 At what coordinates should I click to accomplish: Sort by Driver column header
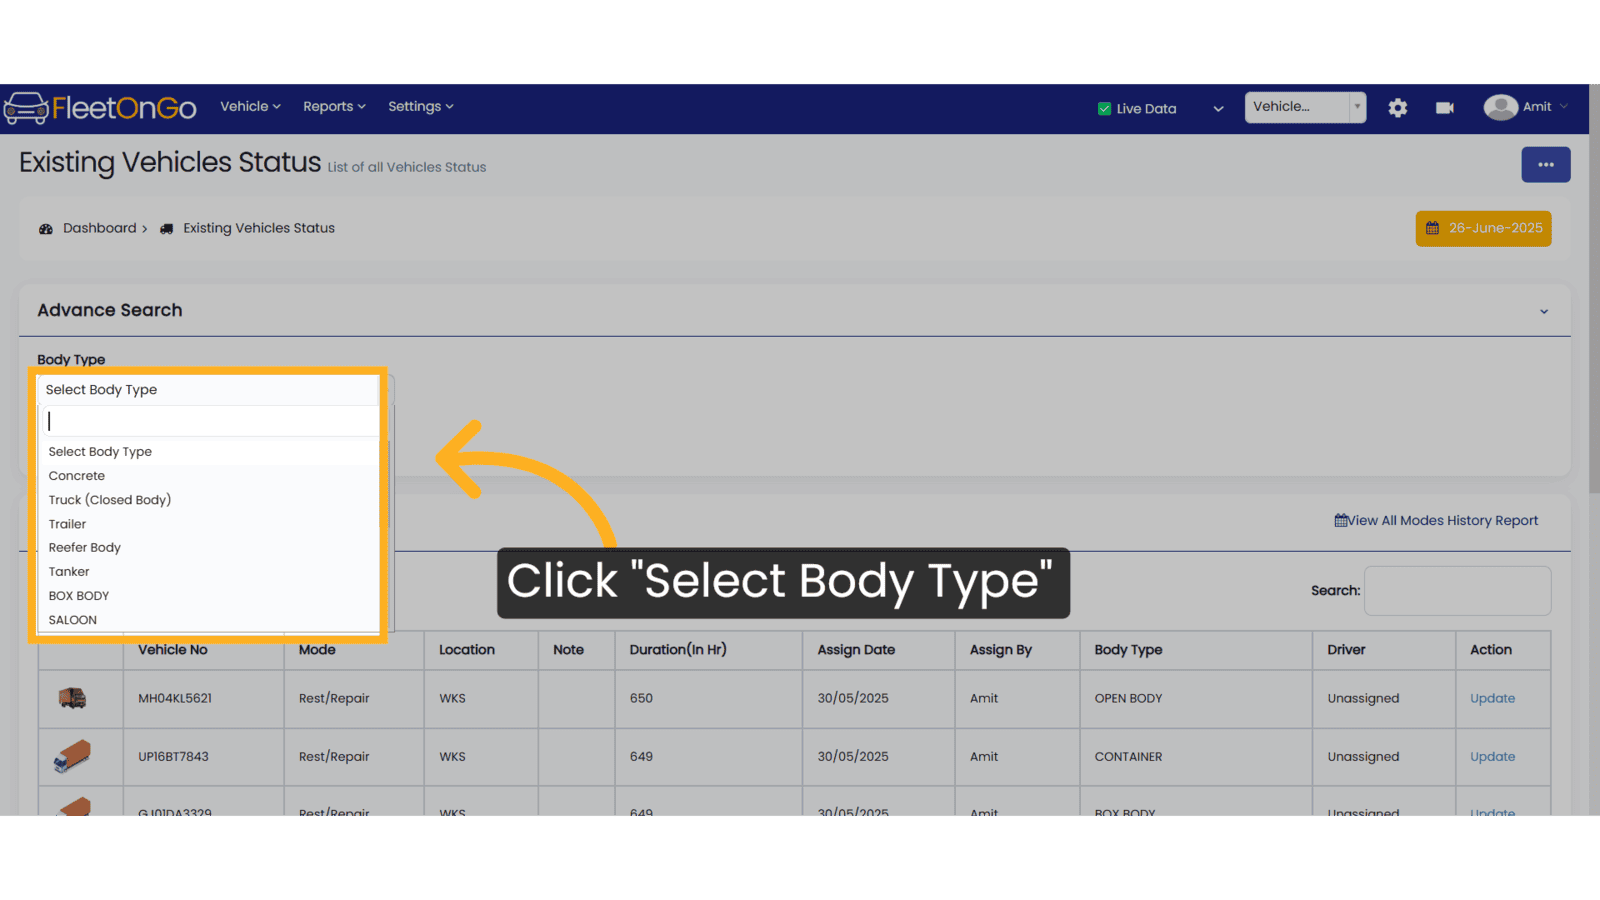[x=1384, y=650]
